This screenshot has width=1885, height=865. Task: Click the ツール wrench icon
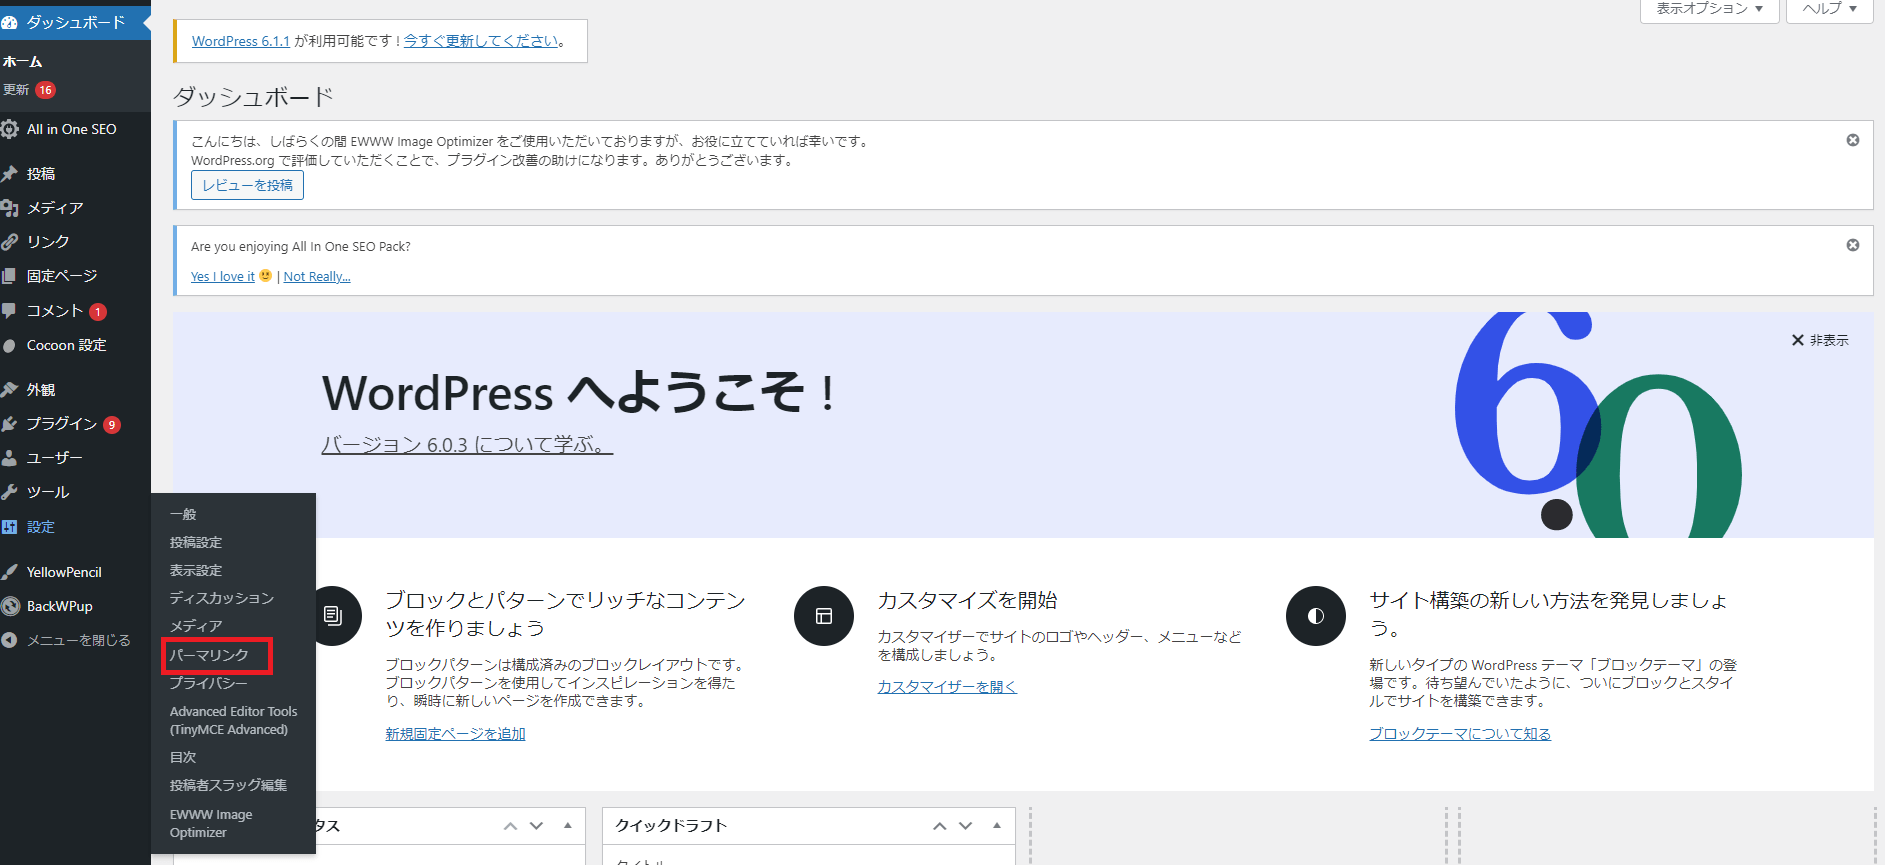coord(10,492)
